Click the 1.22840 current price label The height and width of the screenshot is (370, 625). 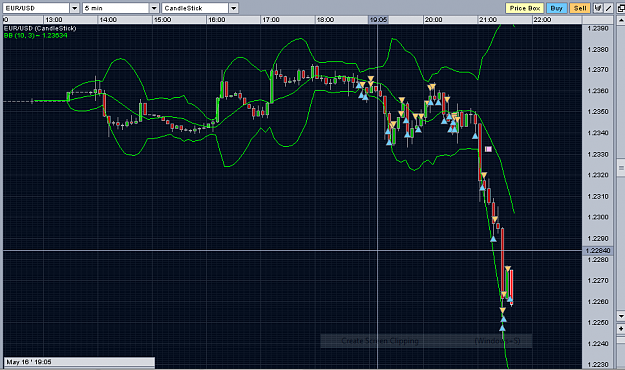coord(598,250)
